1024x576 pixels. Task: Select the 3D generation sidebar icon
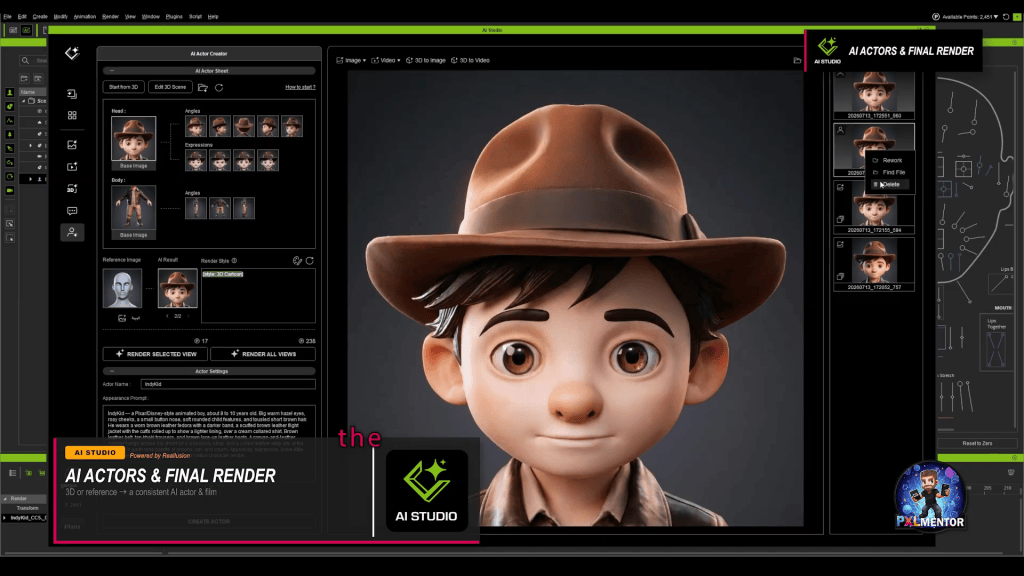pyautogui.click(x=72, y=189)
